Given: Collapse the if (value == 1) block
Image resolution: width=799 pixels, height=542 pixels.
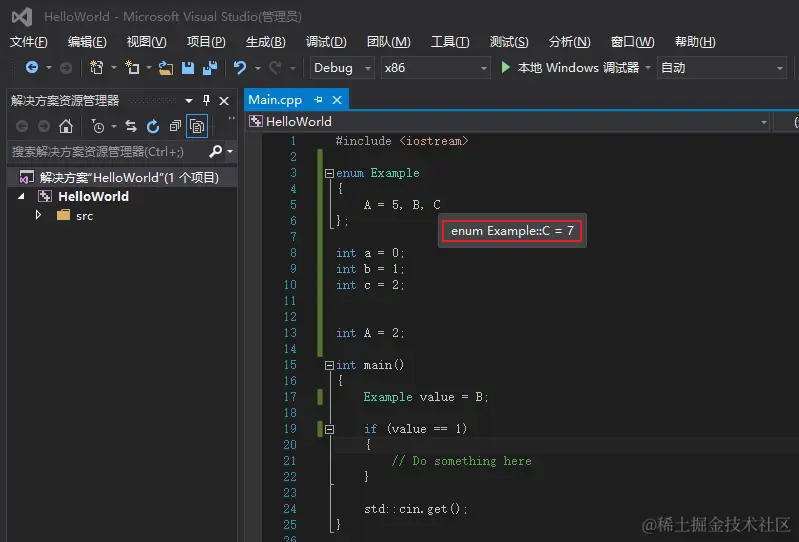Looking at the screenshot, I should 329,429.
